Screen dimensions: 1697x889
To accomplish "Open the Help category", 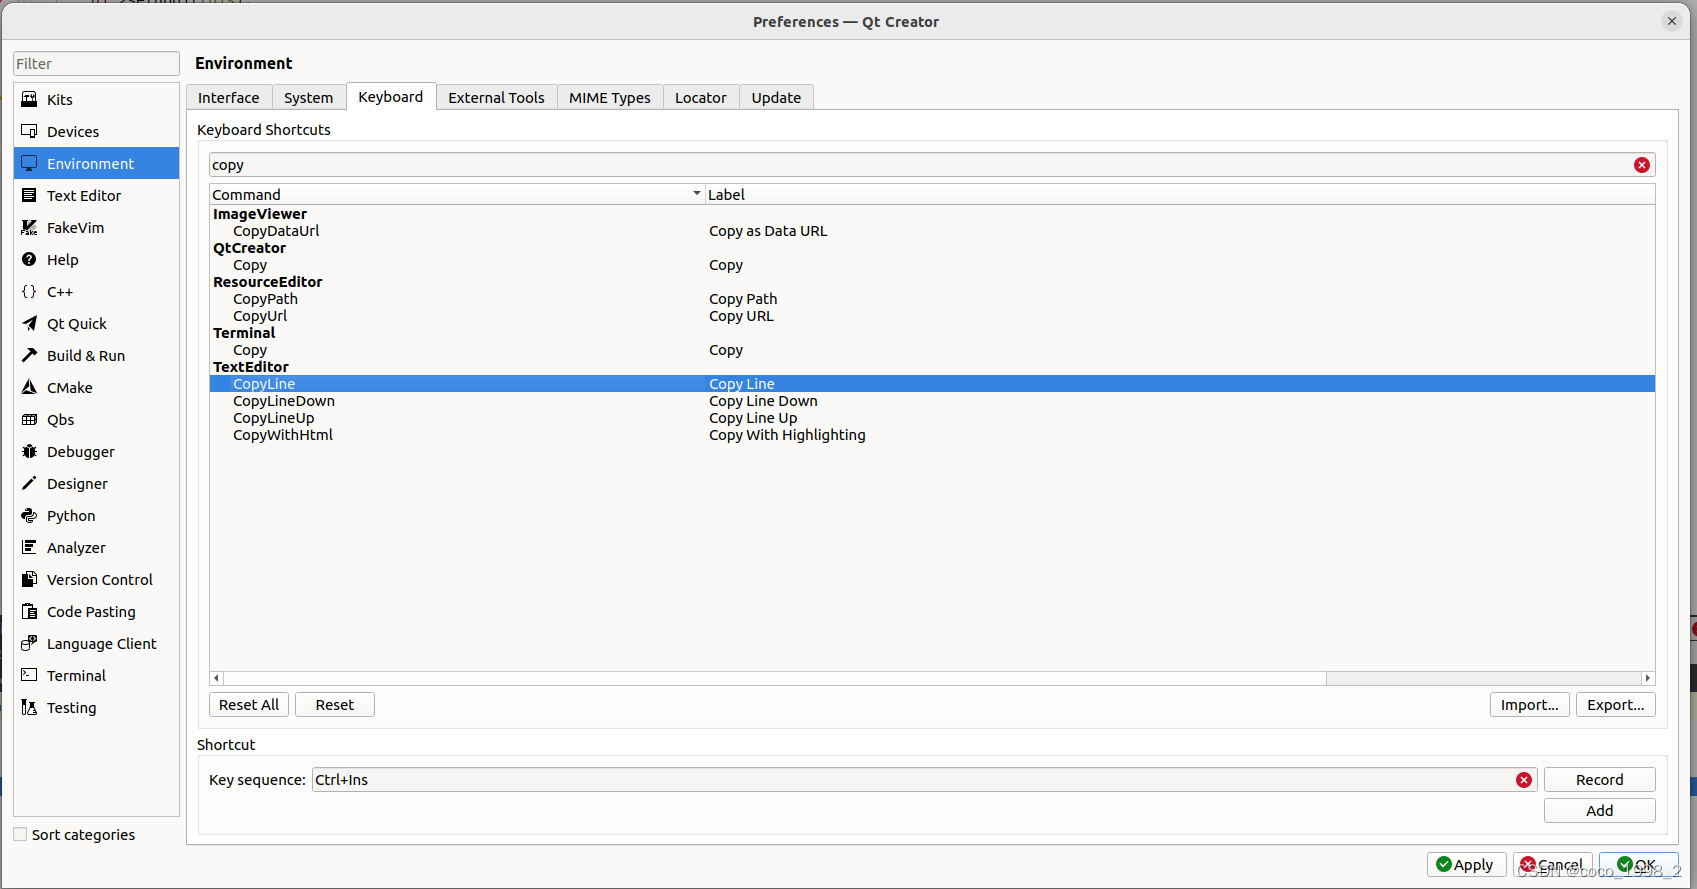I will pyautogui.click(x=96, y=260).
